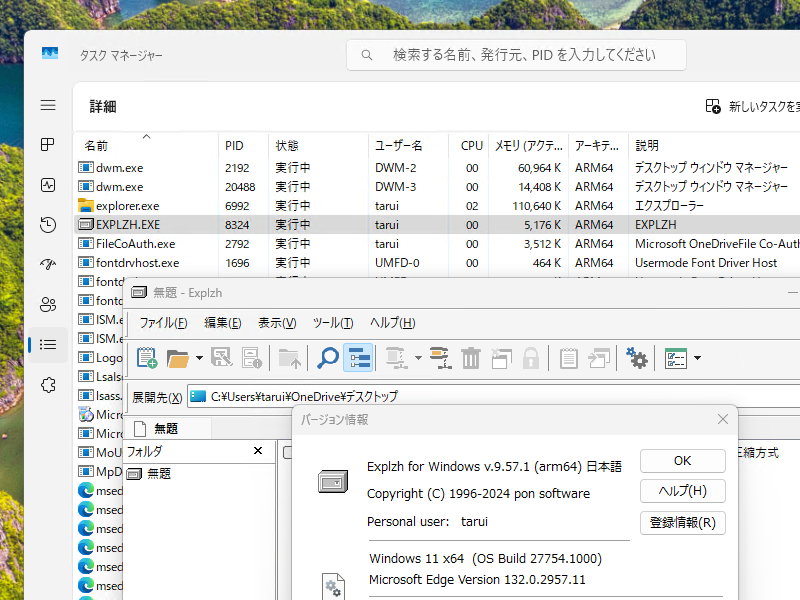Viewport: 800px width, 600px height.
Task: Click the 登録情報(R) button
Action: (x=683, y=523)
